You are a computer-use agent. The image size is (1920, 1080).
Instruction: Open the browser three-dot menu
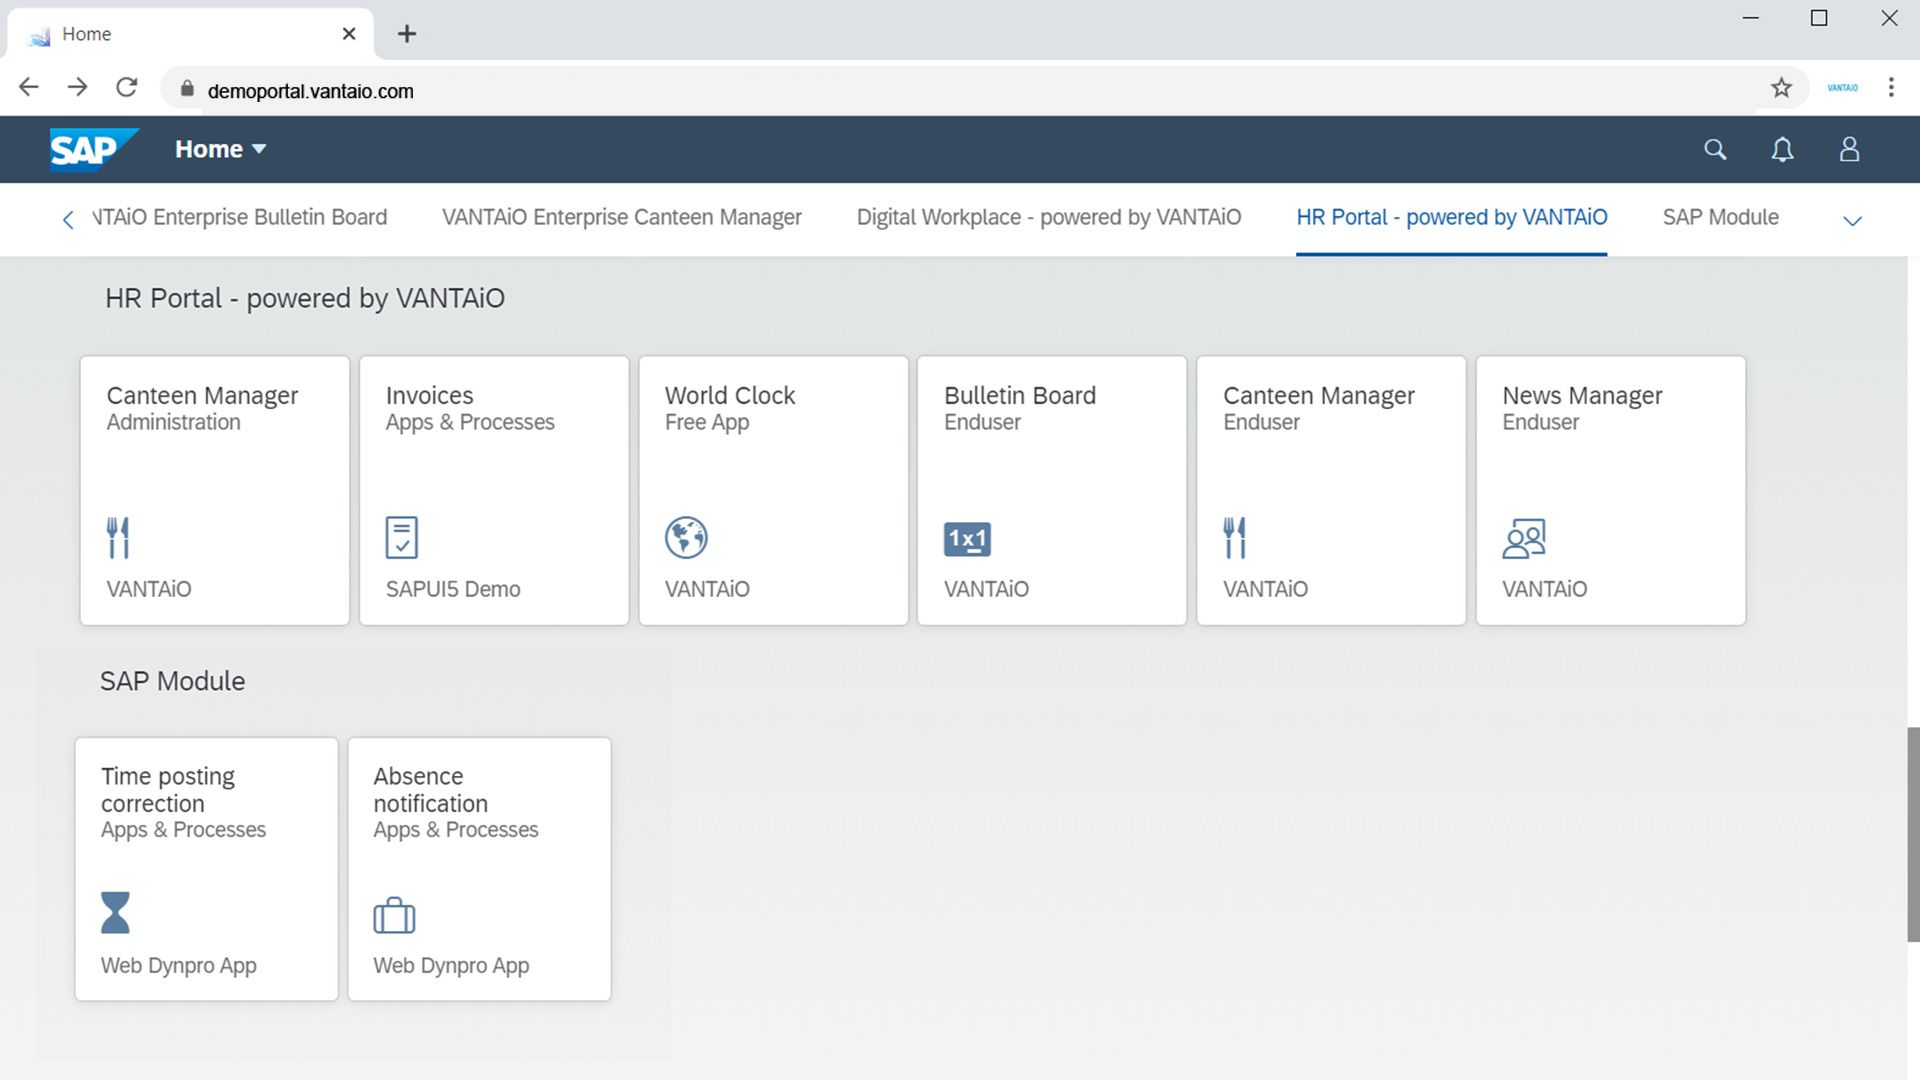click(x=1890, y=87)
